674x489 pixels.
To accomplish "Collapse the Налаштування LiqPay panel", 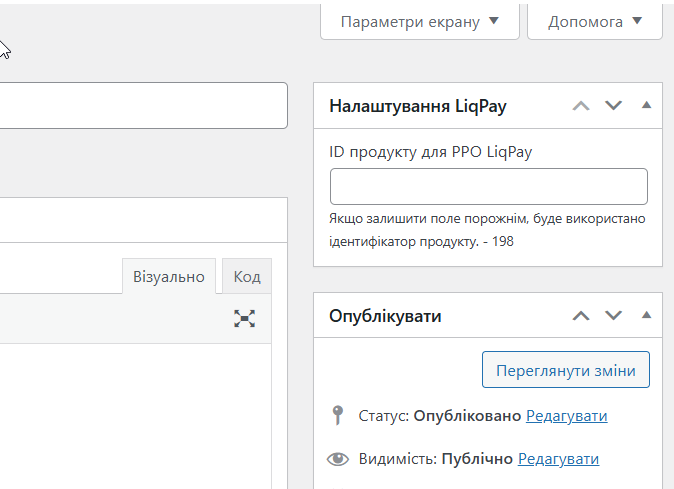I will tap(646, 106).
